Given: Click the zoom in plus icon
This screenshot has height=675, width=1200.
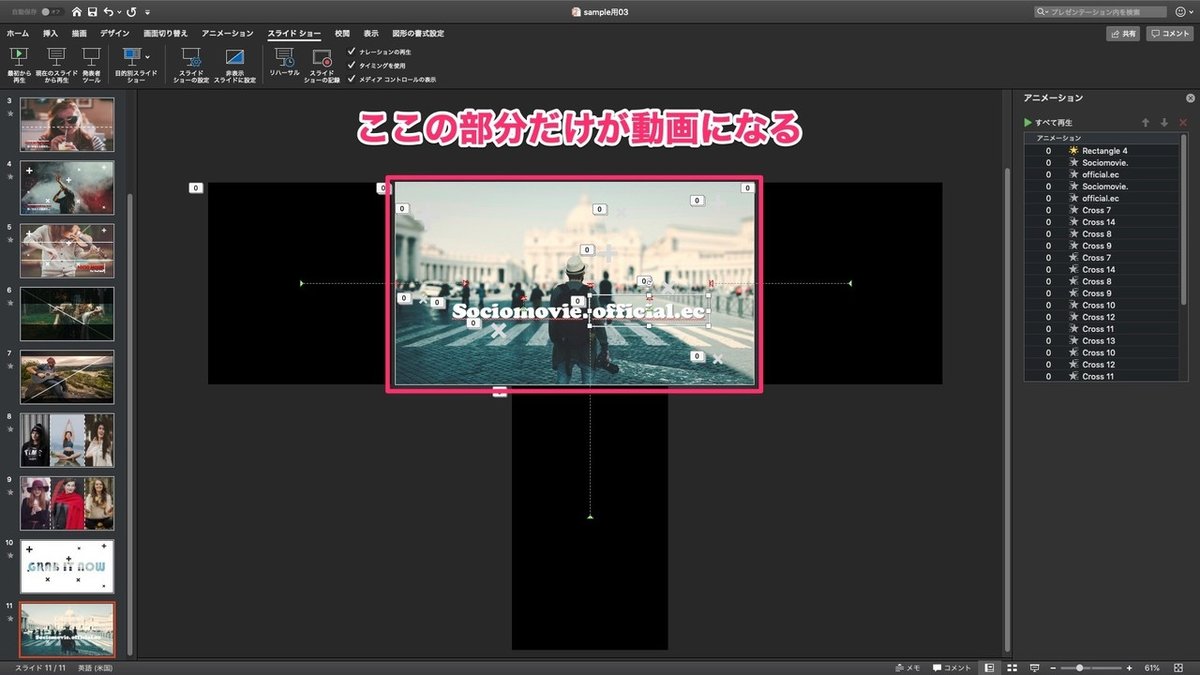Looking at the screenshot, I should (x=1129, y=667).
